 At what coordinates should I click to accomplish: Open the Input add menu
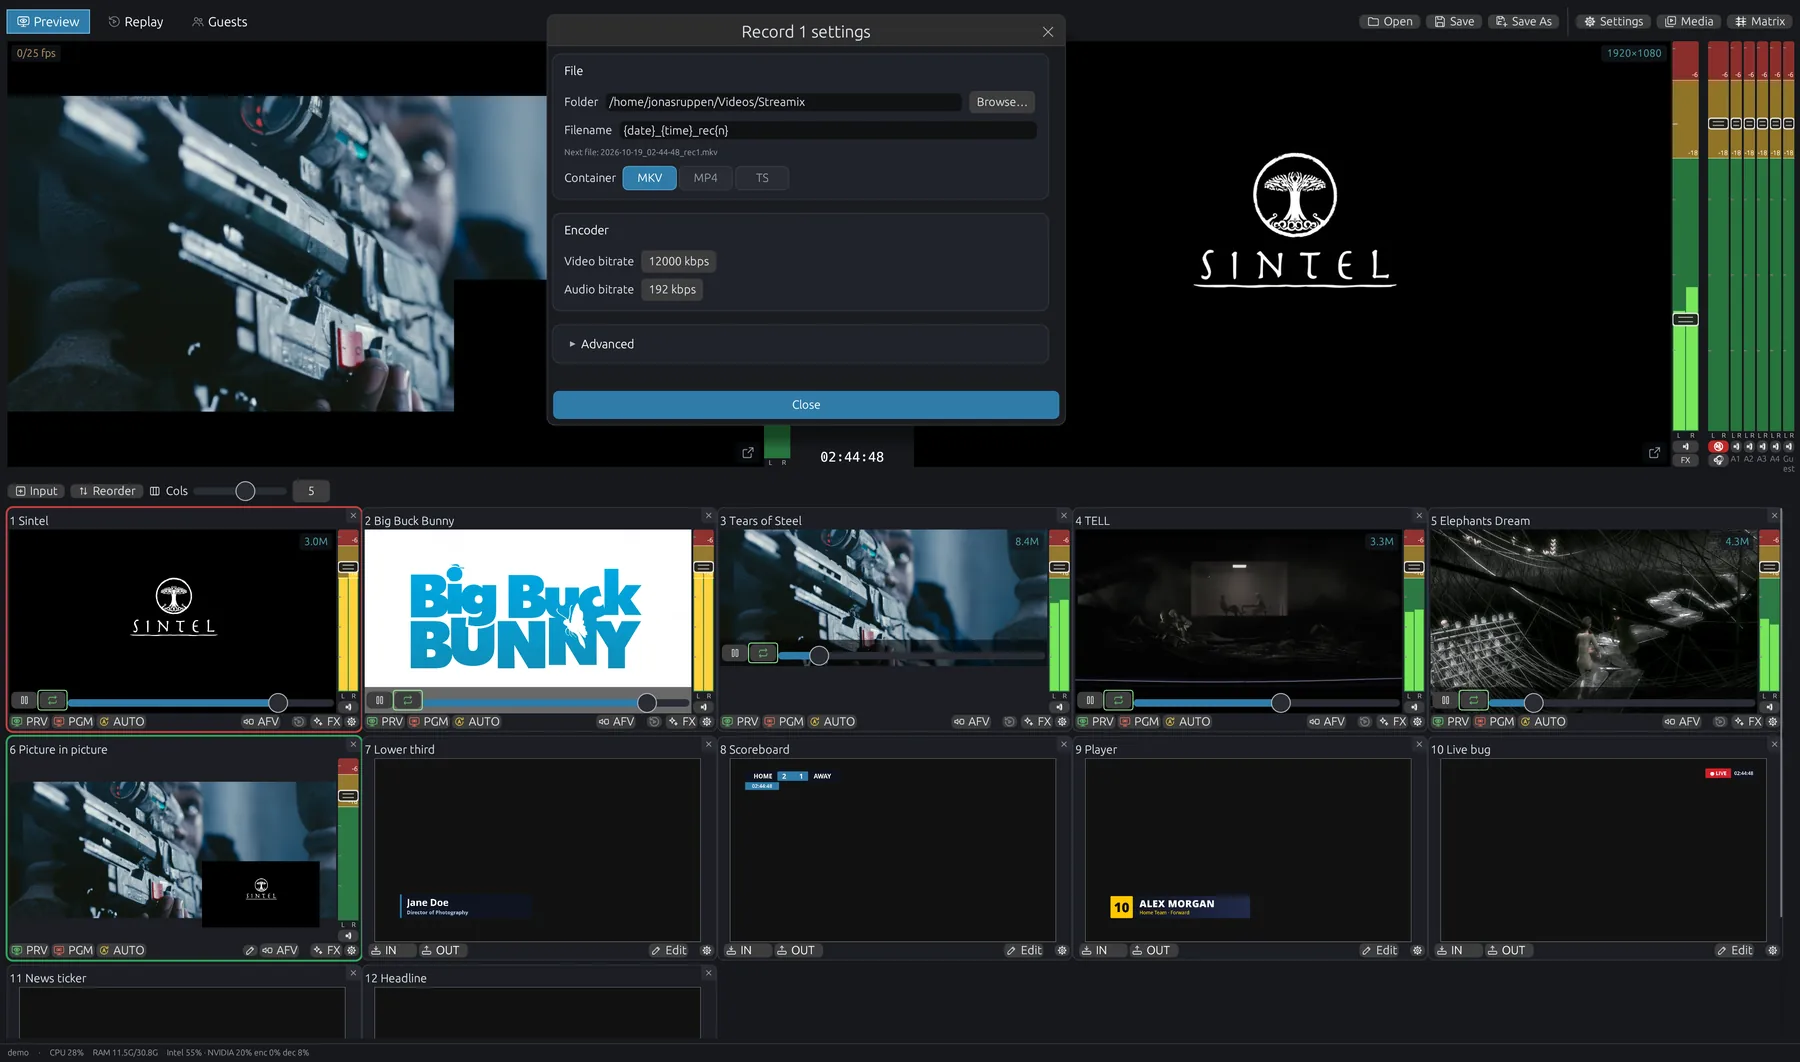click(37, 491)
